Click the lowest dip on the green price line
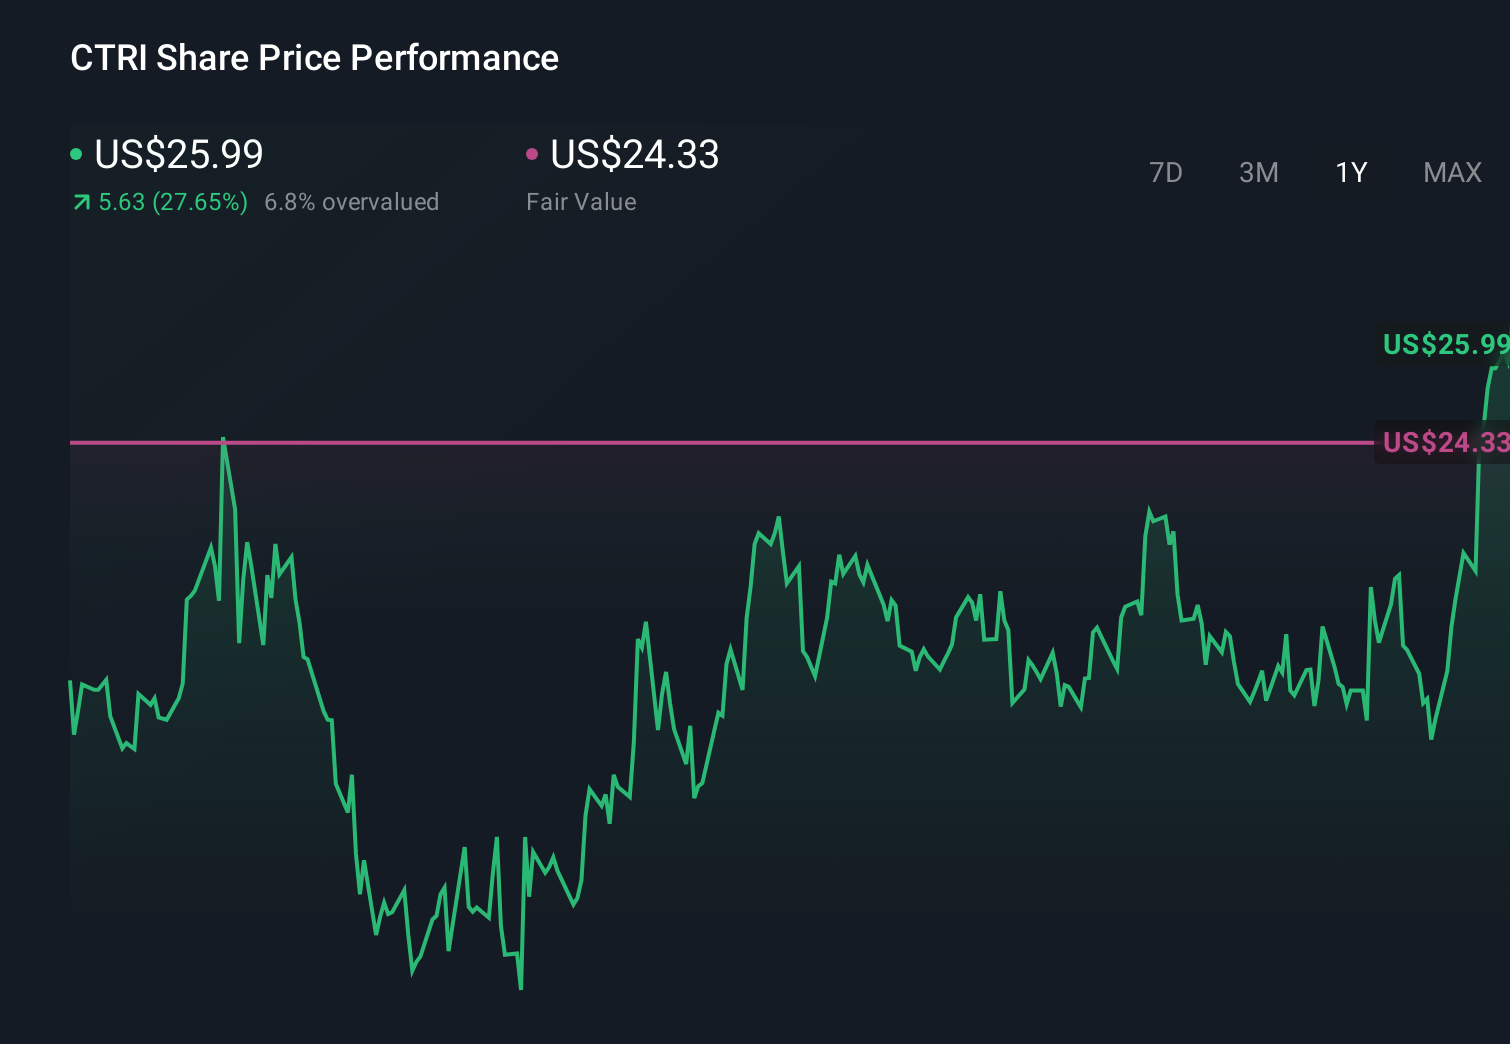Screen dimensions: 1510x1044 click(521, 988)
